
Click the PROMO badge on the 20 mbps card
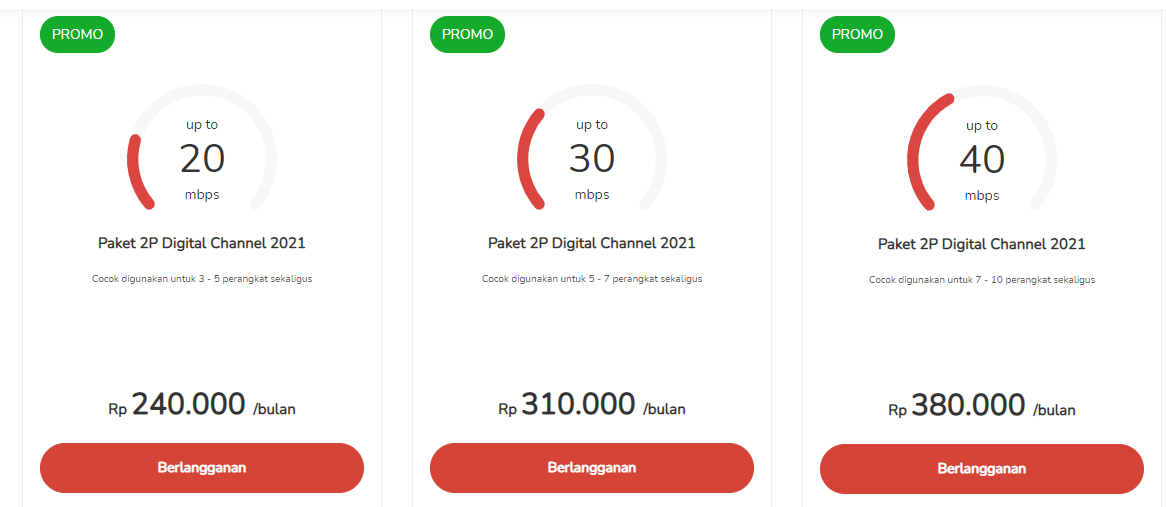coord(77,34)
